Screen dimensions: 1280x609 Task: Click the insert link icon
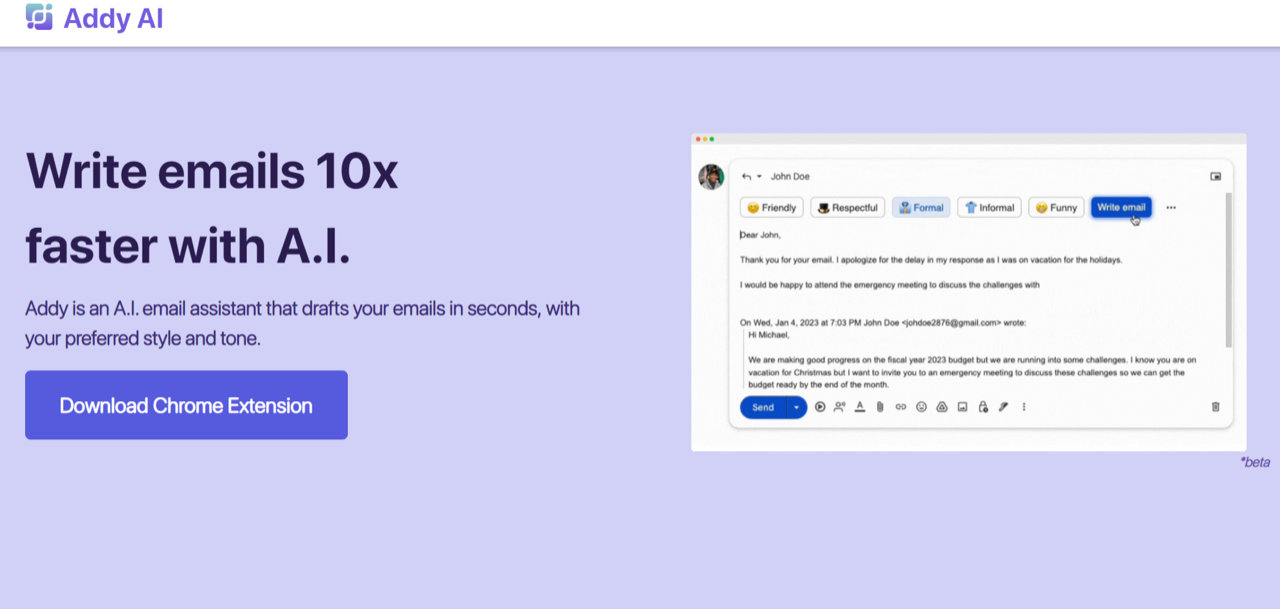(901, 407)
